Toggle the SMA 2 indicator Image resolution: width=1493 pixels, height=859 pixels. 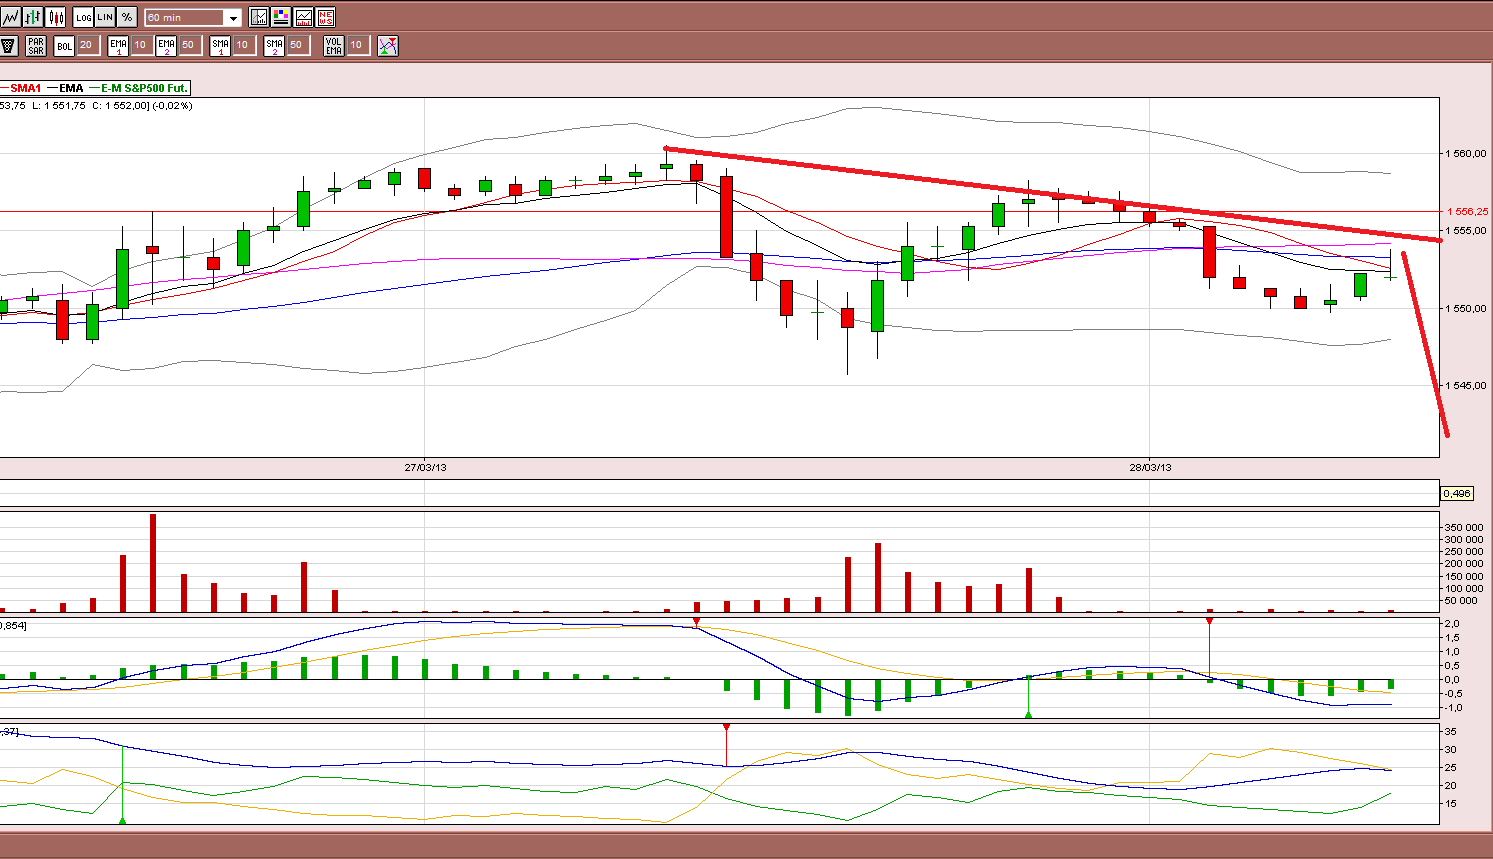274,46
